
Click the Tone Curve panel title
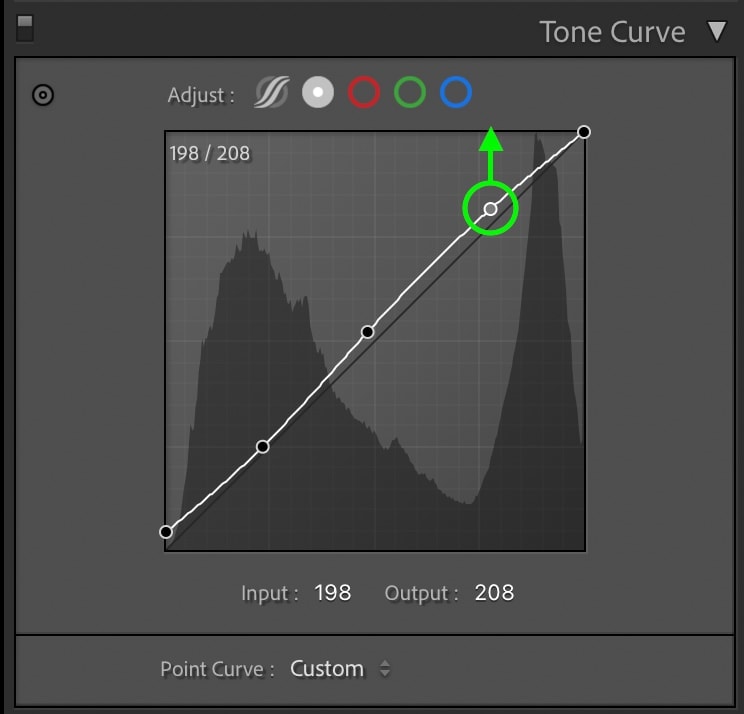613,32
